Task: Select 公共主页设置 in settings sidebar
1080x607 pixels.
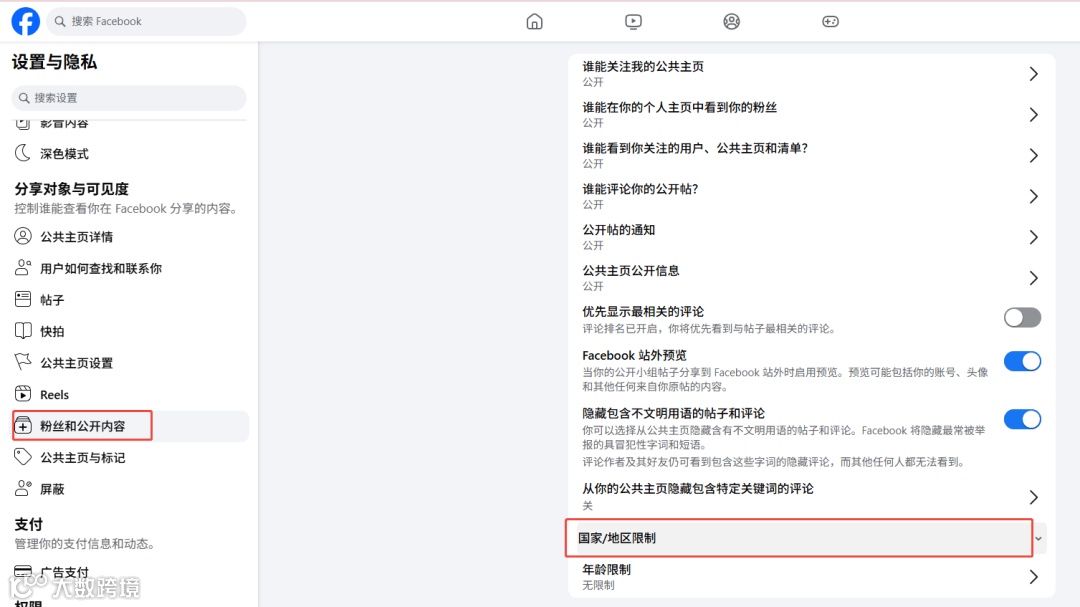Action: pos(76,363)
